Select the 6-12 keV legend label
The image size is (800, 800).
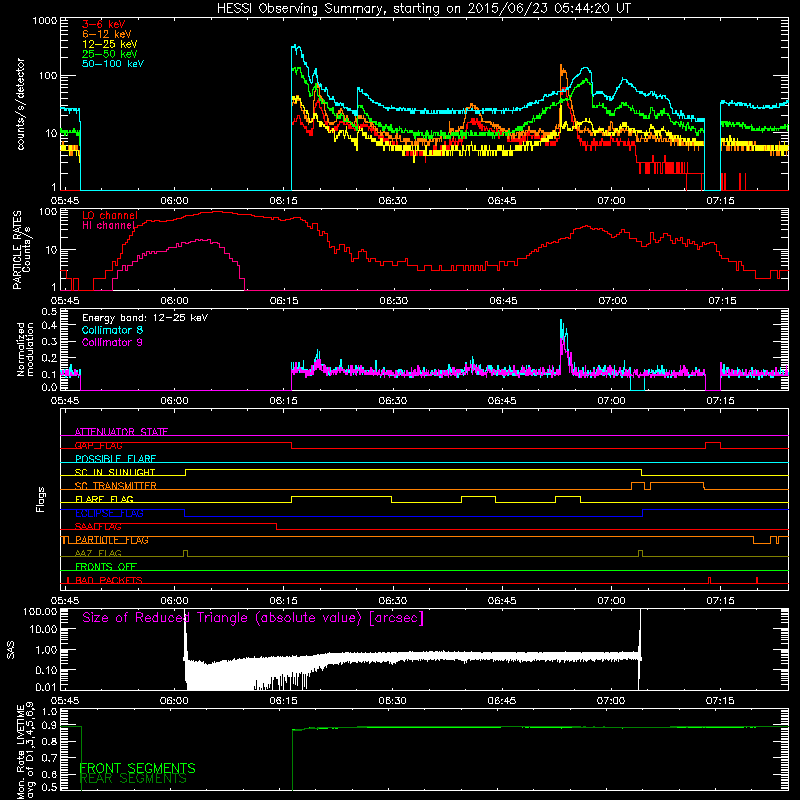pyautogui.click(x=107, y=34)
